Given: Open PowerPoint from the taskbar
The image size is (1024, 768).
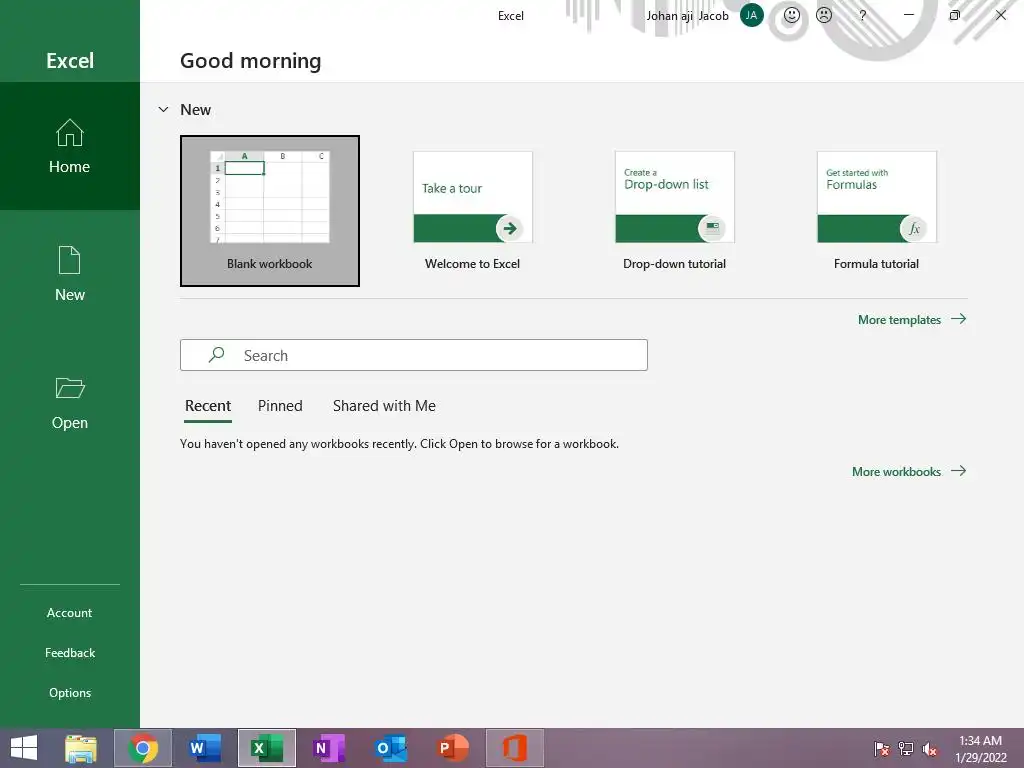Looking at the screenshot, I should [x=453, y=748].
